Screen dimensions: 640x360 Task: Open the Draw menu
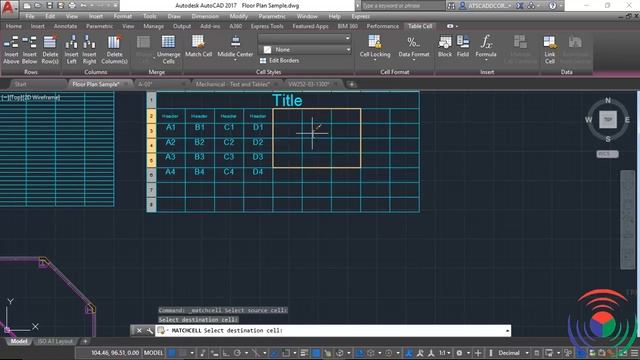click(174, 16)
